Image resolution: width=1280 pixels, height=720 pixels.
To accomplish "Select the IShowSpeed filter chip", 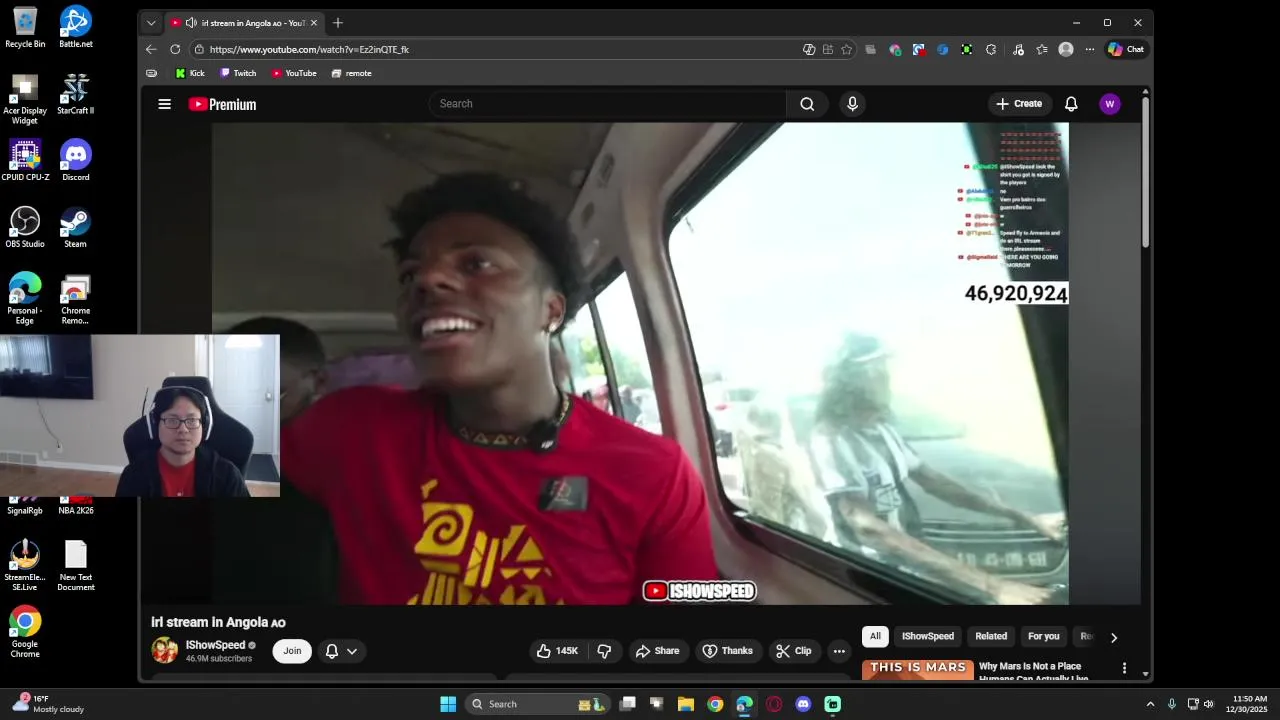I will (928, 636).
